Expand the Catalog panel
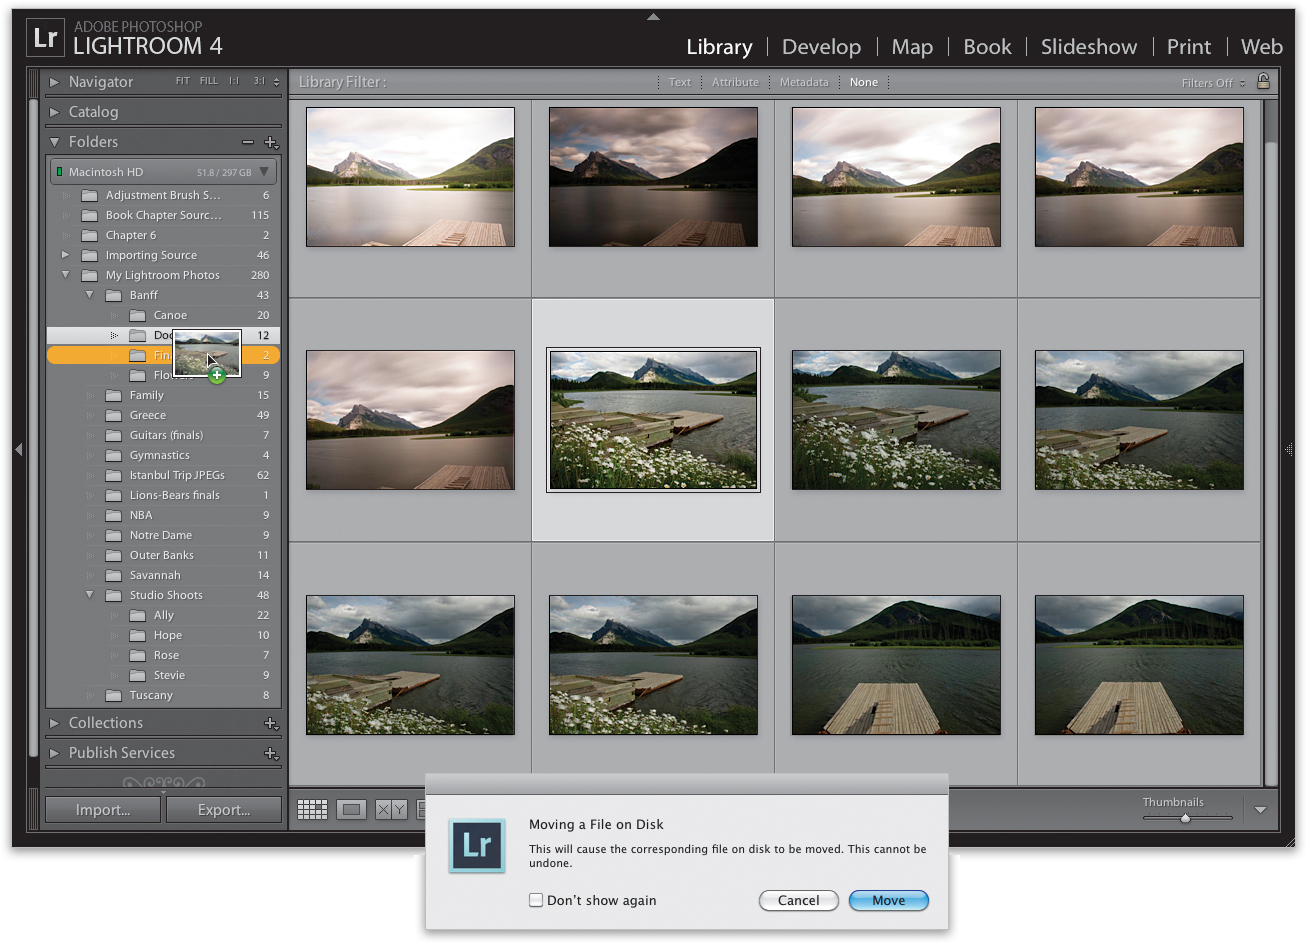Viewport: 1307px width, 944px height. (55, 112)
